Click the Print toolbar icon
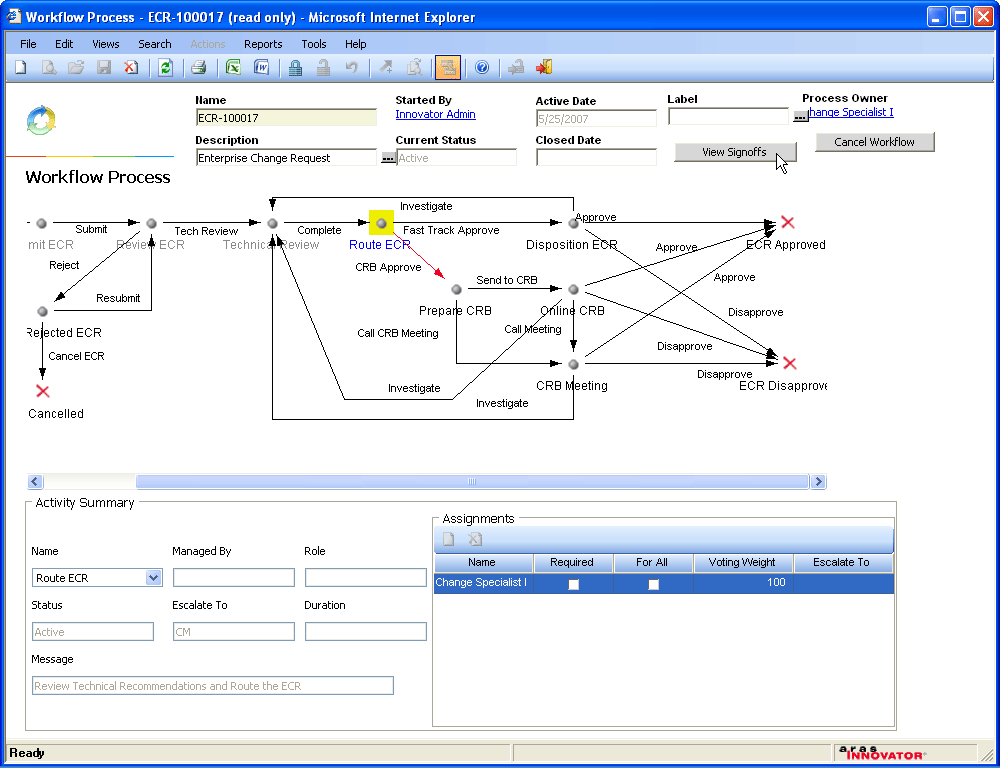The image size is (1000, 768). tap(198, 68)
